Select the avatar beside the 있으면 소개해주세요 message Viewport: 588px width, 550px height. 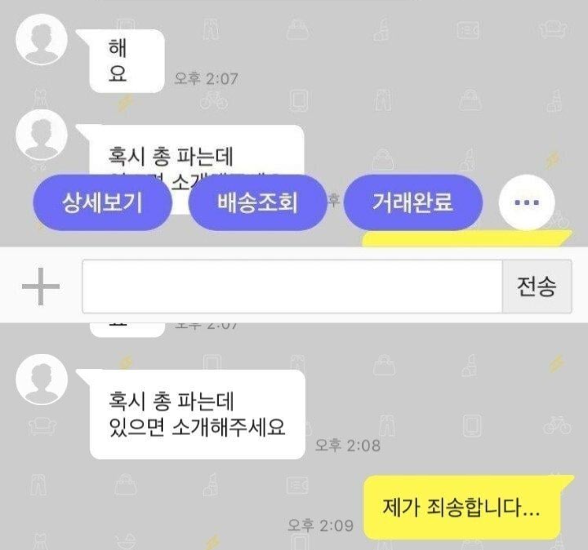click(x=42, y=379)
